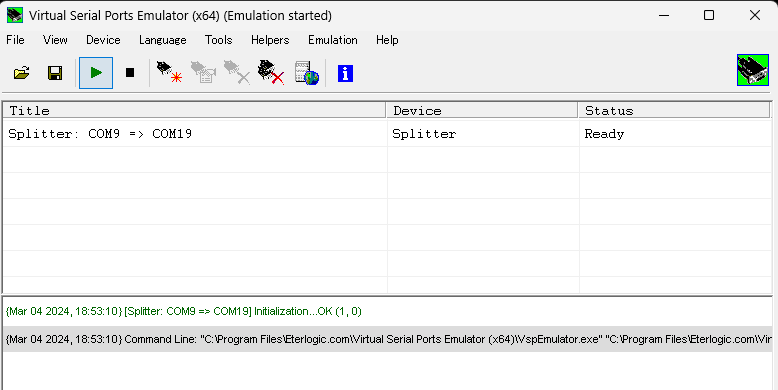Viewport: 778px width, 390px height.
Task: Click the green serial connector logo
Action: click(x=753, y=70)
